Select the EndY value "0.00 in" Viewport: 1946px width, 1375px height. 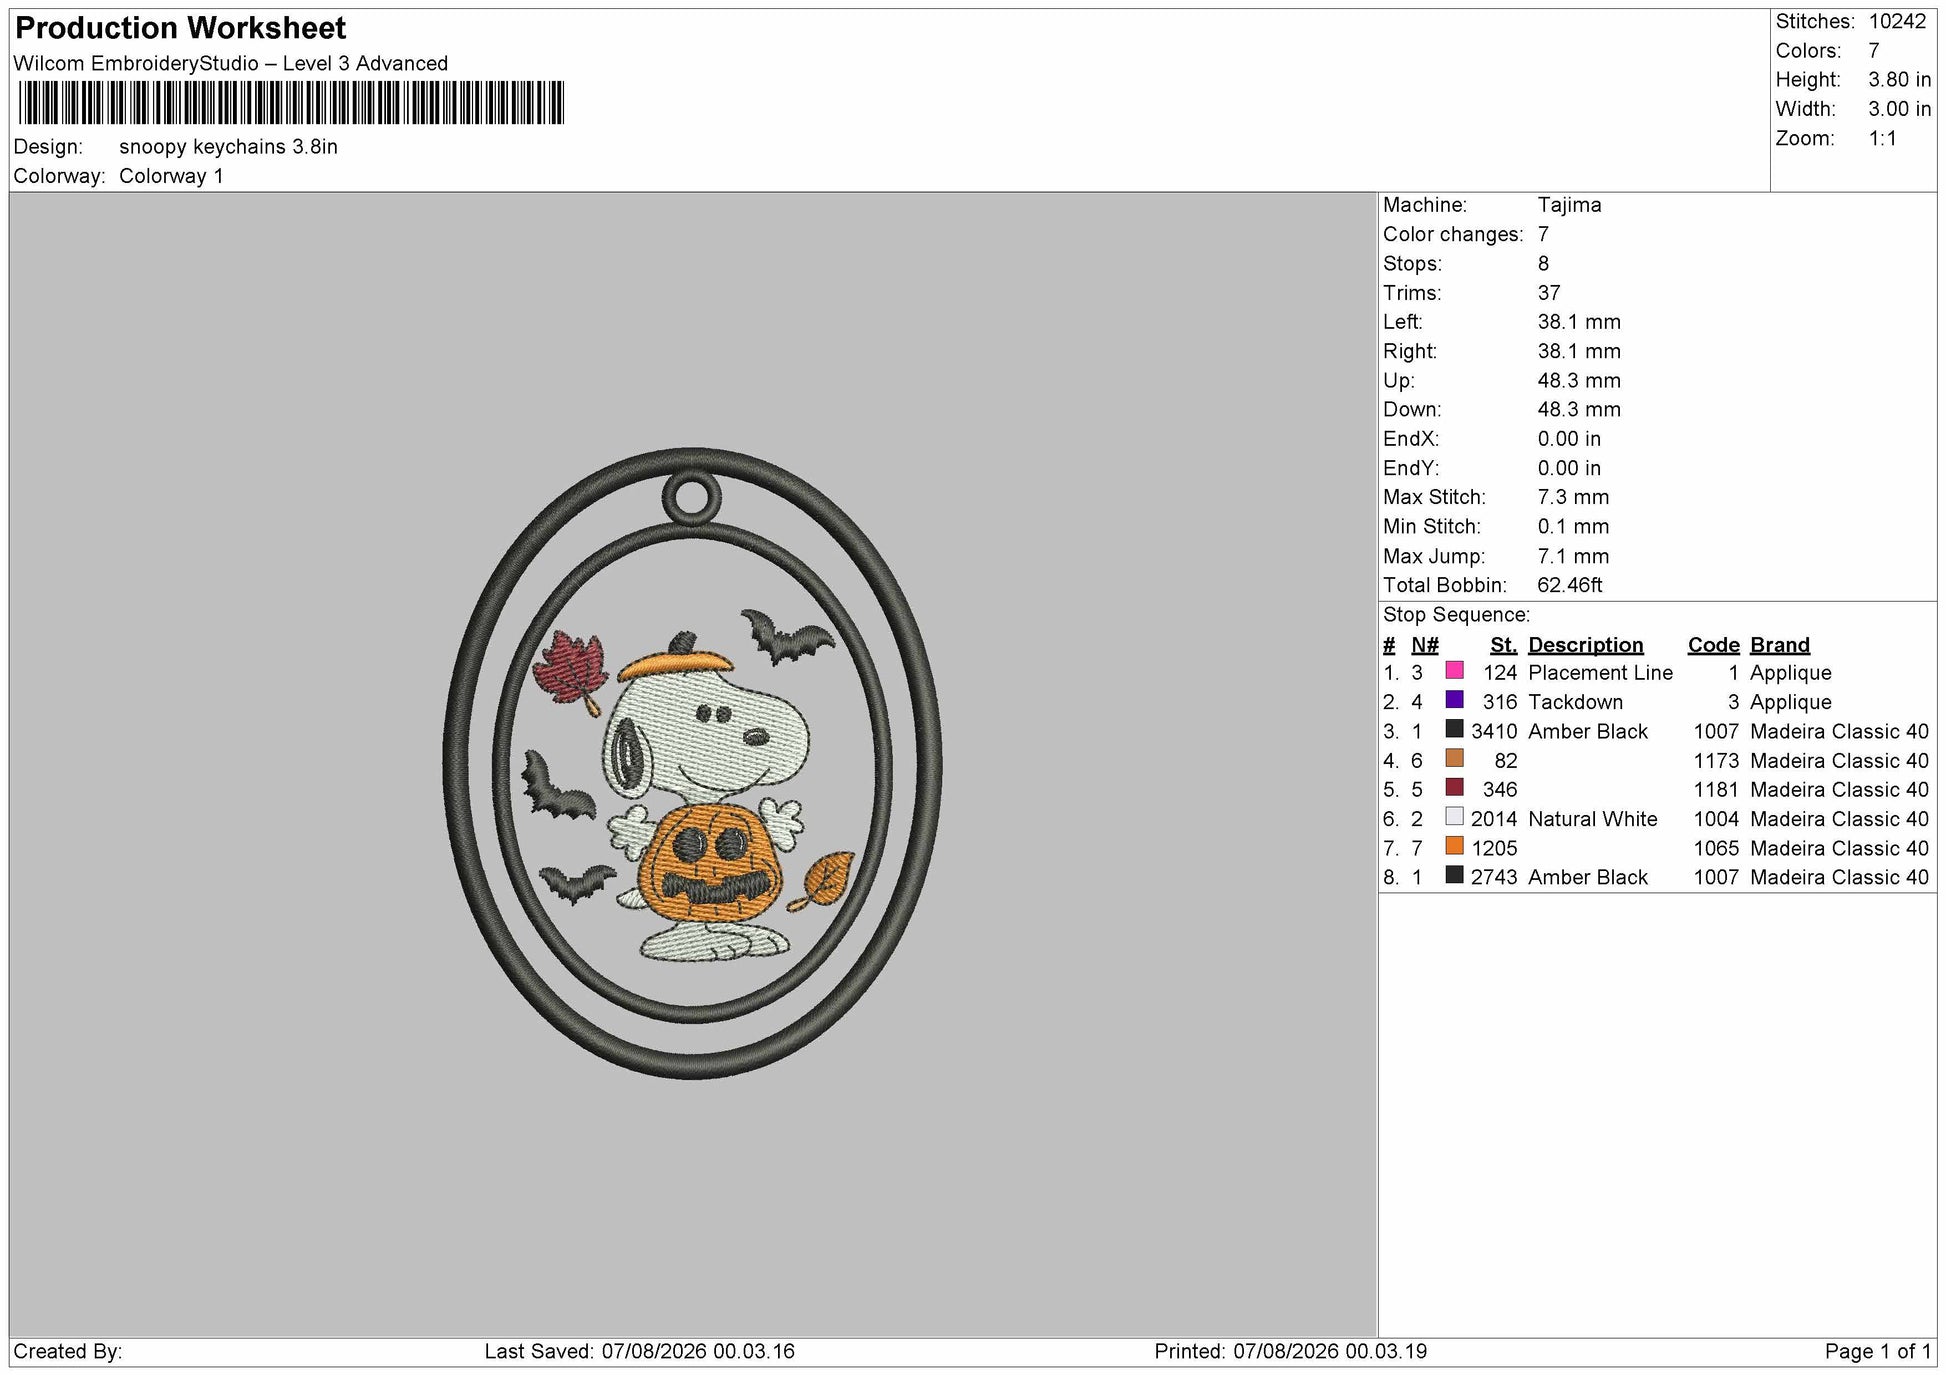(1569, 468)
